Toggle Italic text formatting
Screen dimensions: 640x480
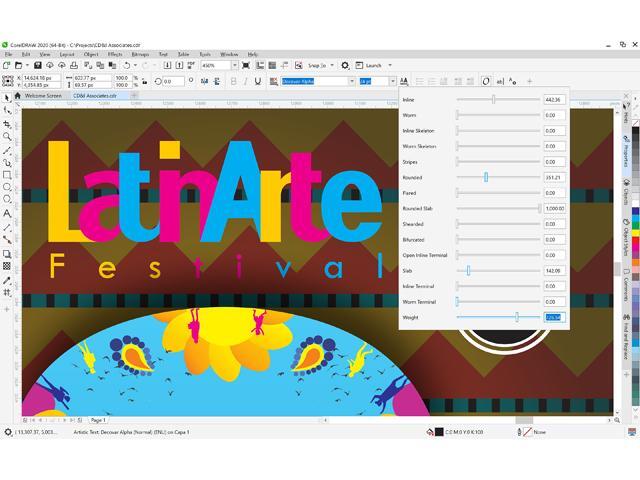coord(246,81)
